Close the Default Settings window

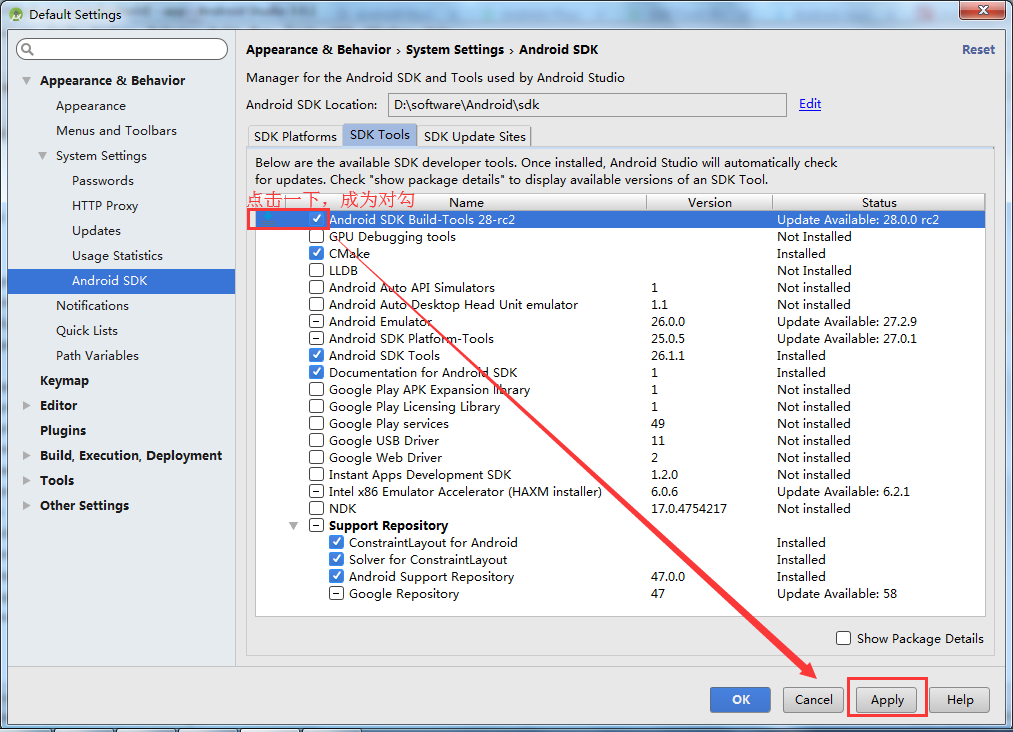(x=982, y=10)
